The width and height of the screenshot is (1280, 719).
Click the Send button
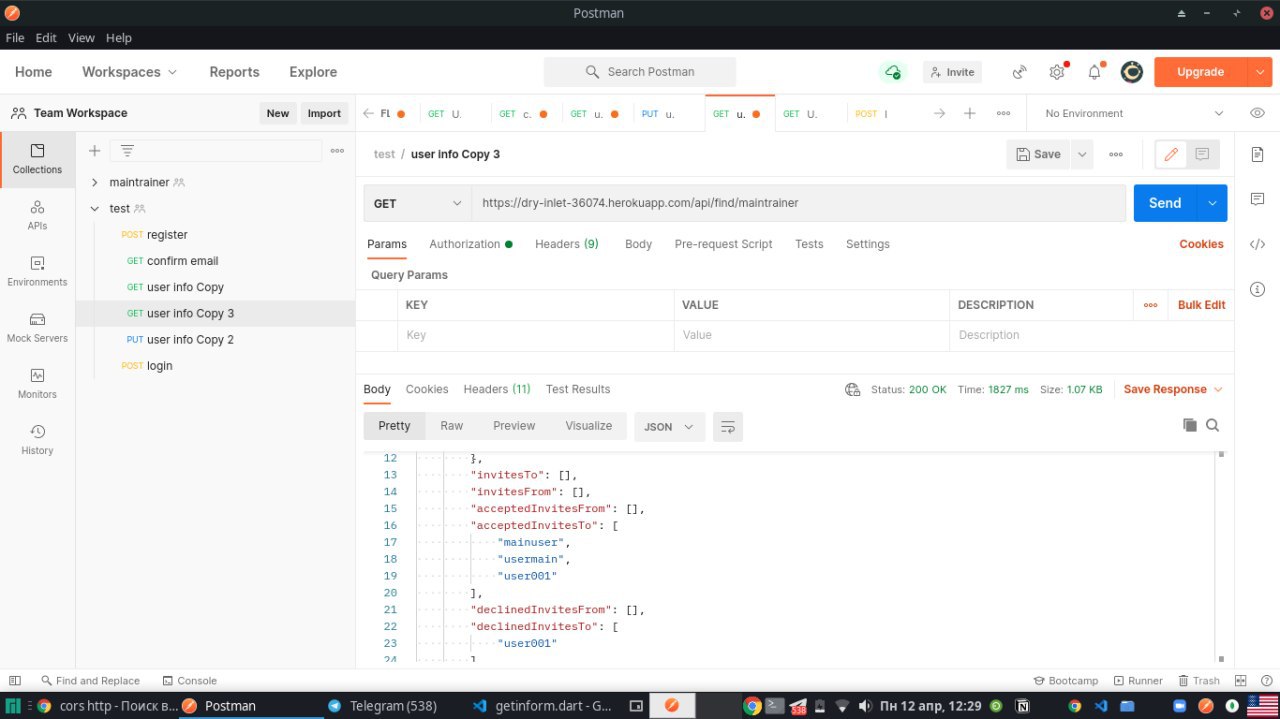1165,203
